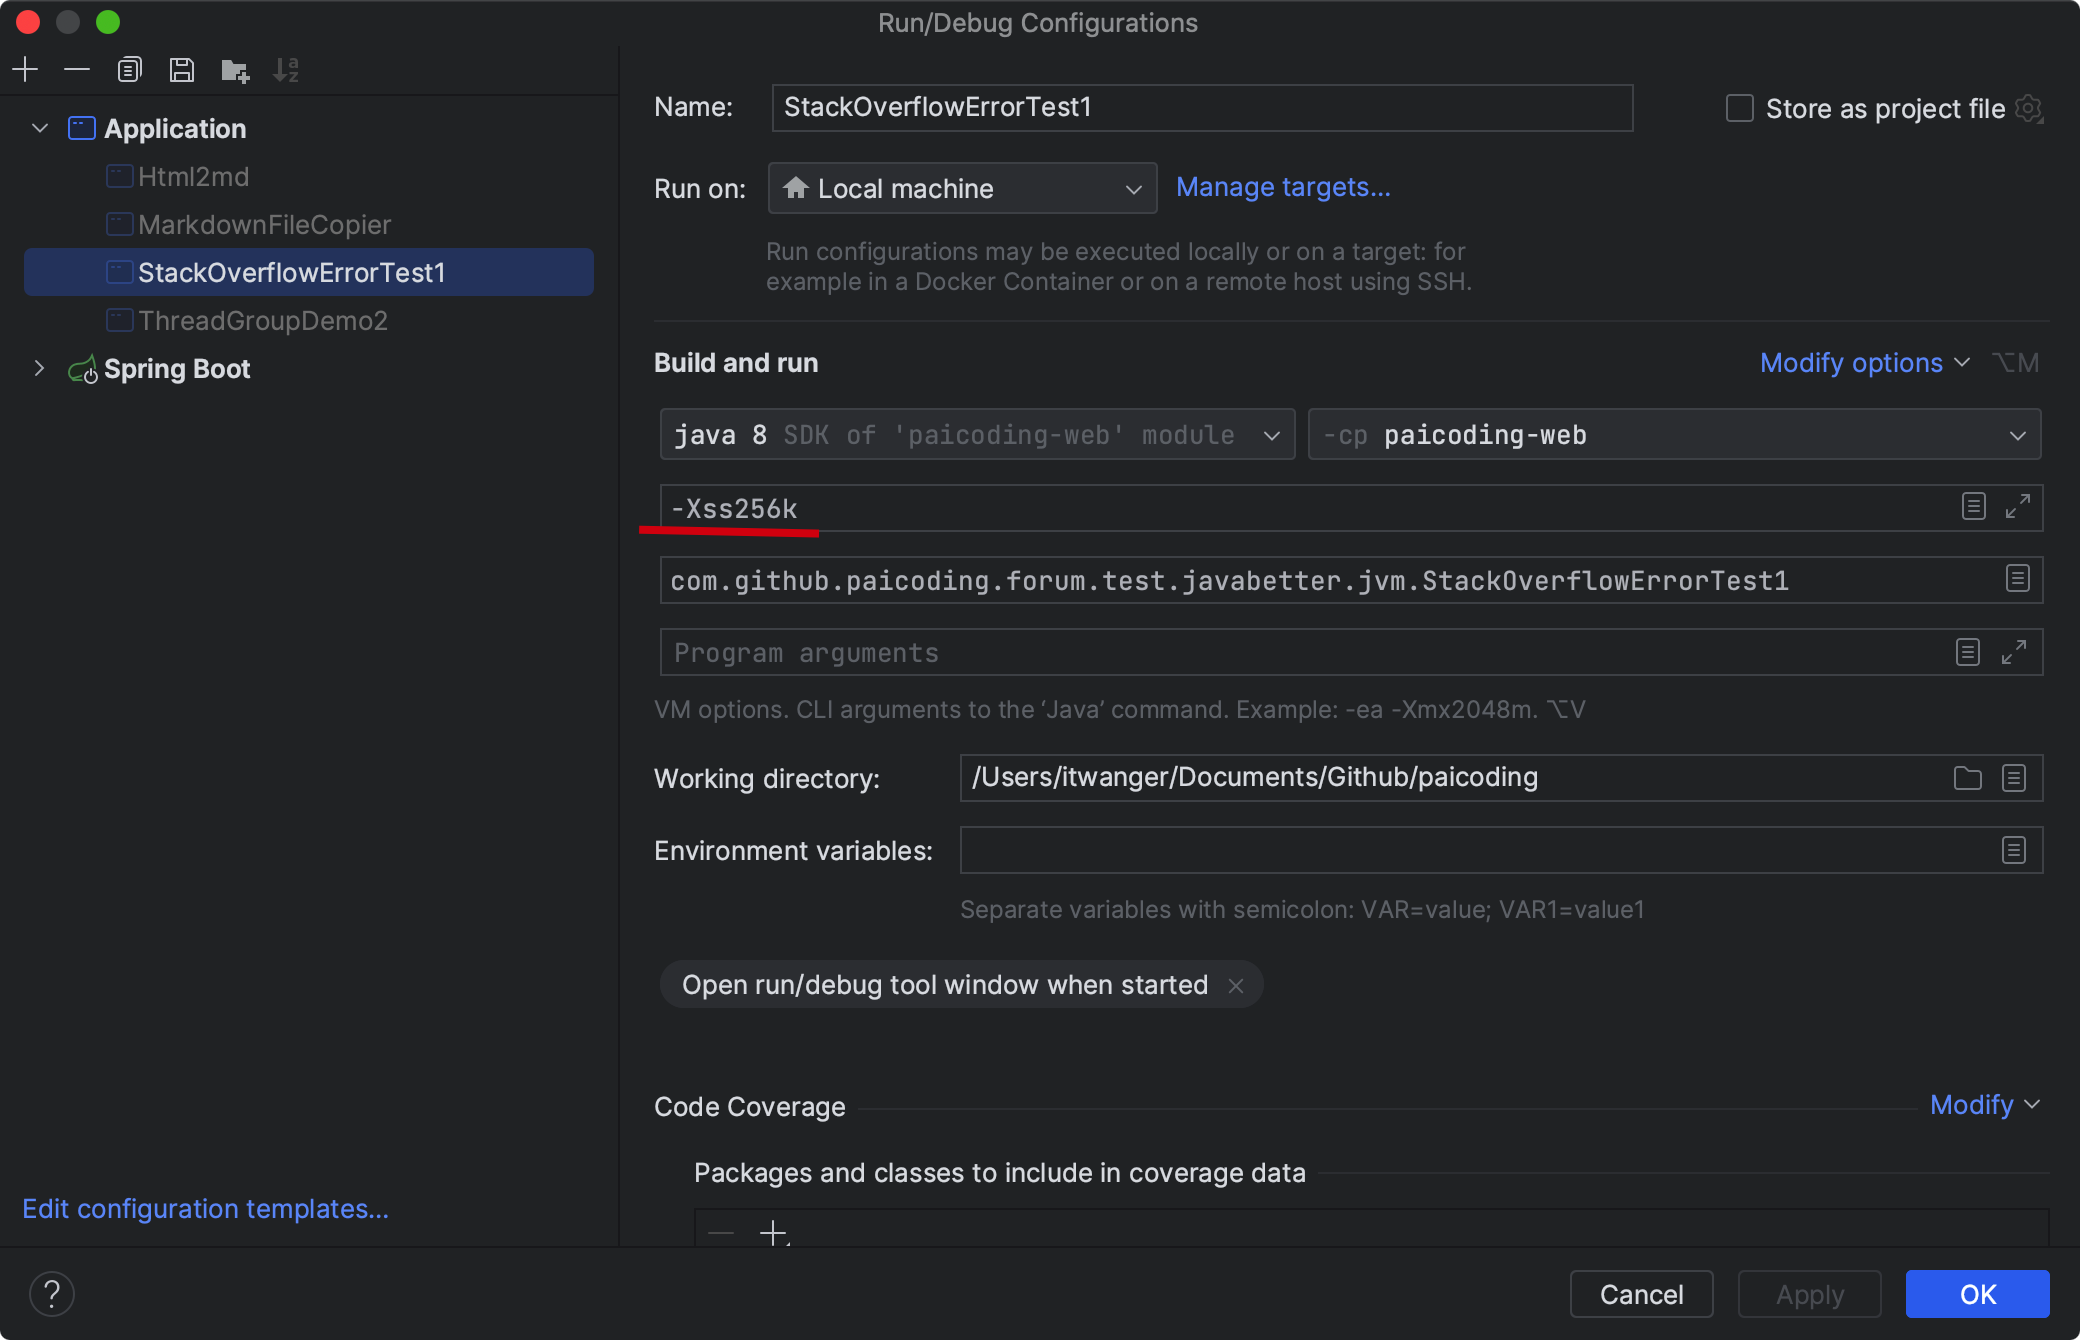Select the ThreadGroupDemo2 configuration
Image resolution: width=2080 pixels, height=1340 pixels.
[262, 321]
